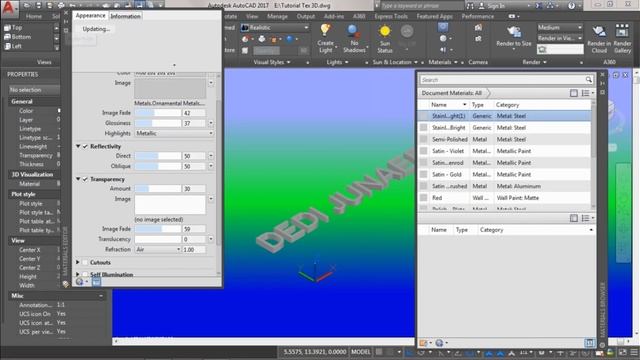Click the MODEL status bar button
Image resolution: width=640 pixels, height=360 pixels.
click(x=361, y=352)
